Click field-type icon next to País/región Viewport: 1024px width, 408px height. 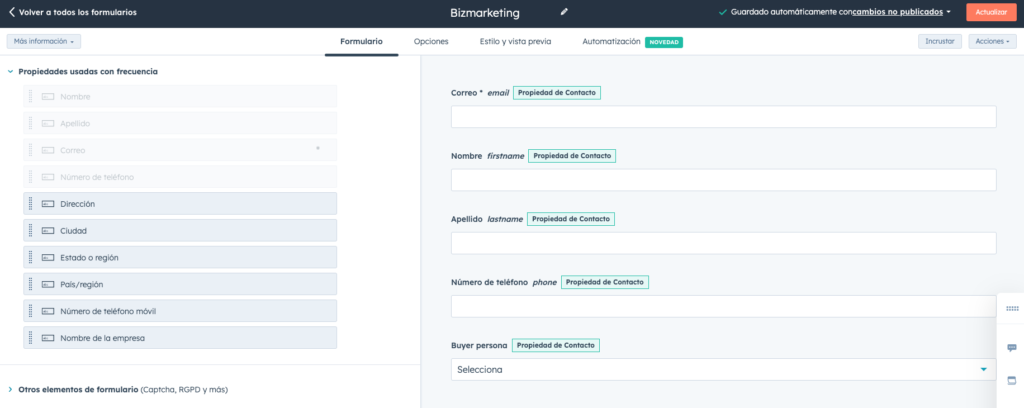[x=48, y=284]
